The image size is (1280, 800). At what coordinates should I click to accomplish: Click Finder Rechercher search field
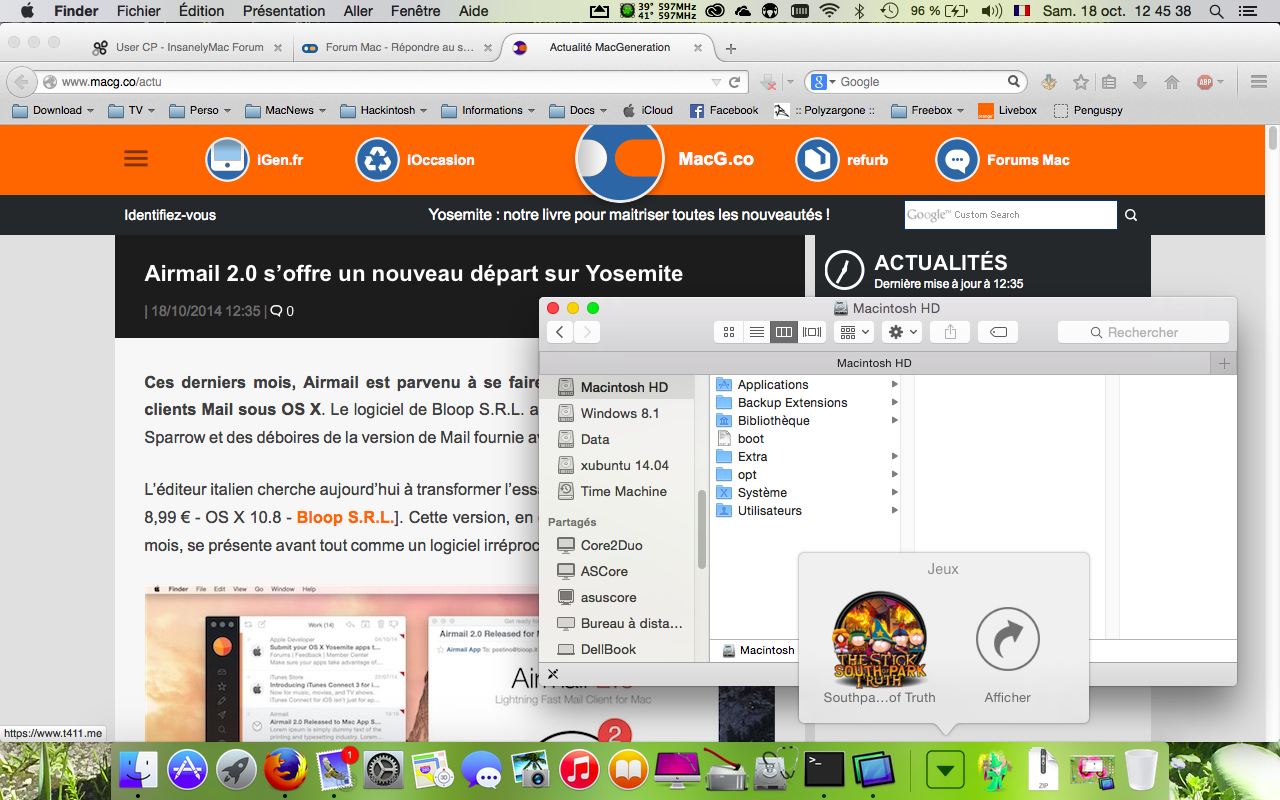[x=1143, y=332]
